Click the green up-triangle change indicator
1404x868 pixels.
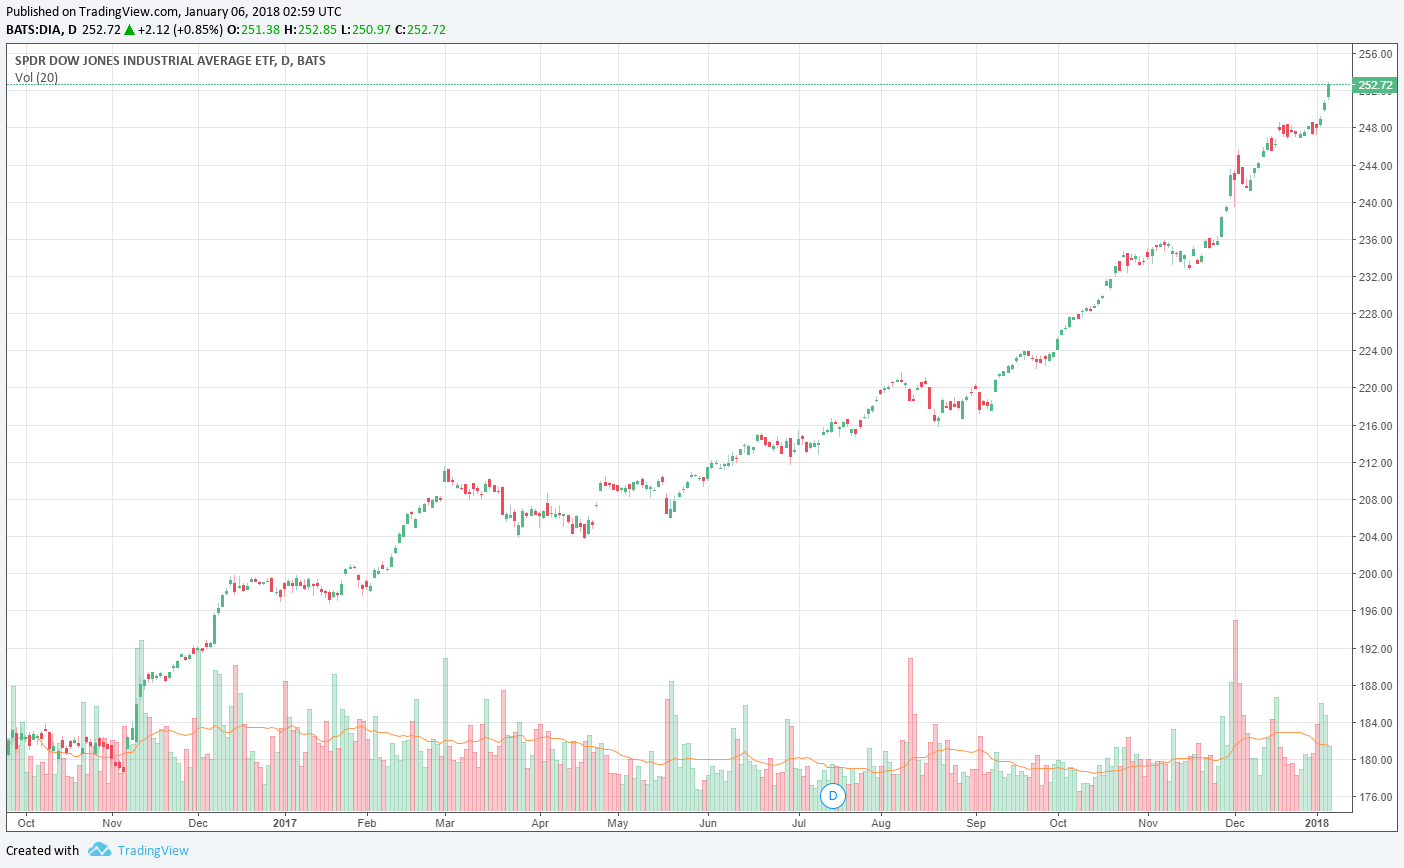(129, 30)
